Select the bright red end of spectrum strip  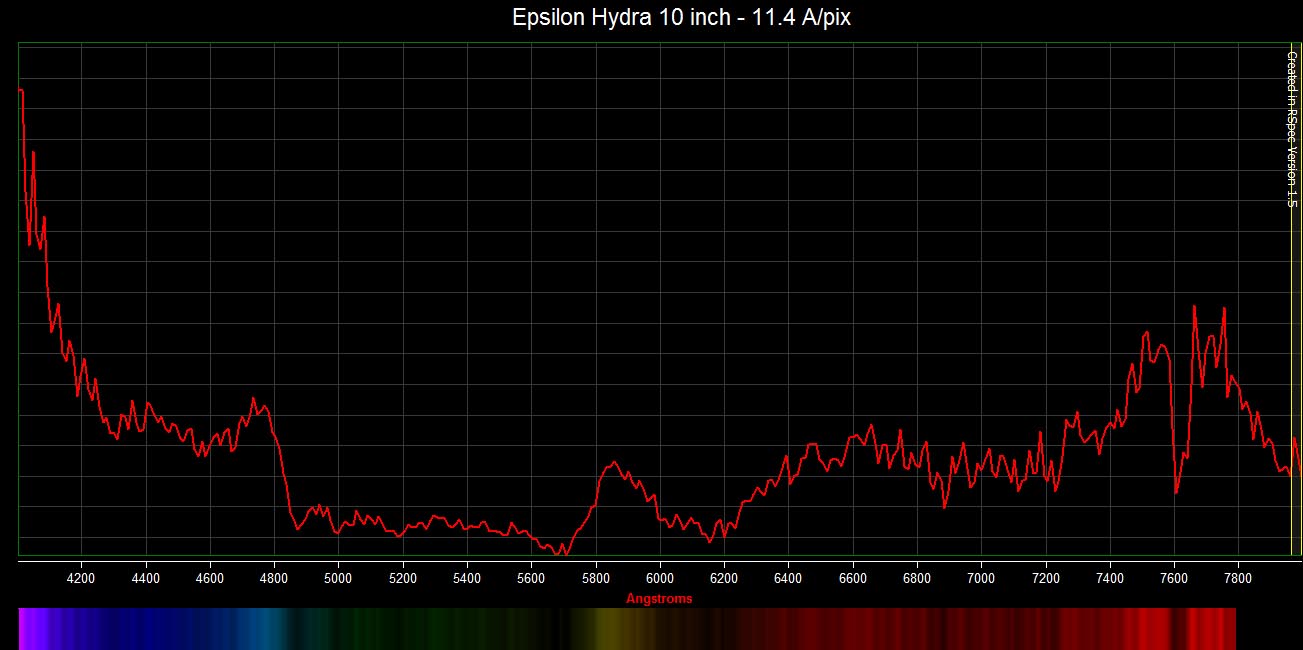(1215, 628)
